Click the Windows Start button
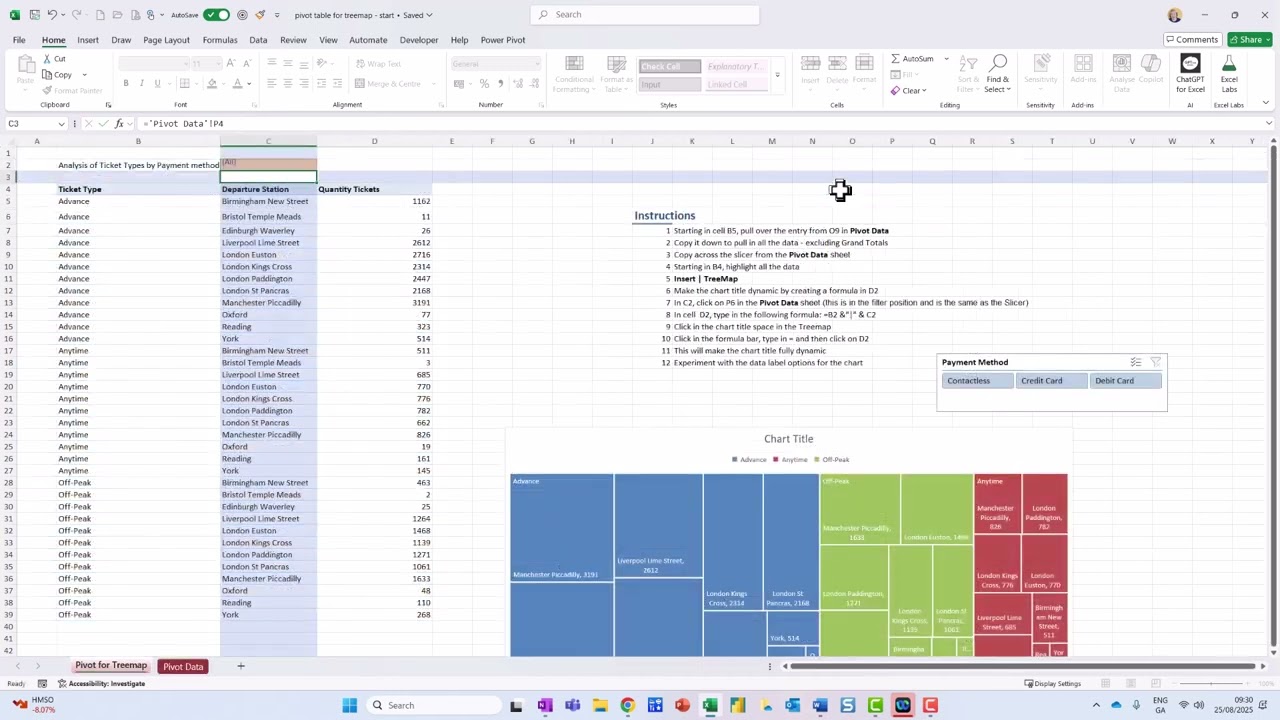Screen dimensions: 1280x720 point(350,706)
